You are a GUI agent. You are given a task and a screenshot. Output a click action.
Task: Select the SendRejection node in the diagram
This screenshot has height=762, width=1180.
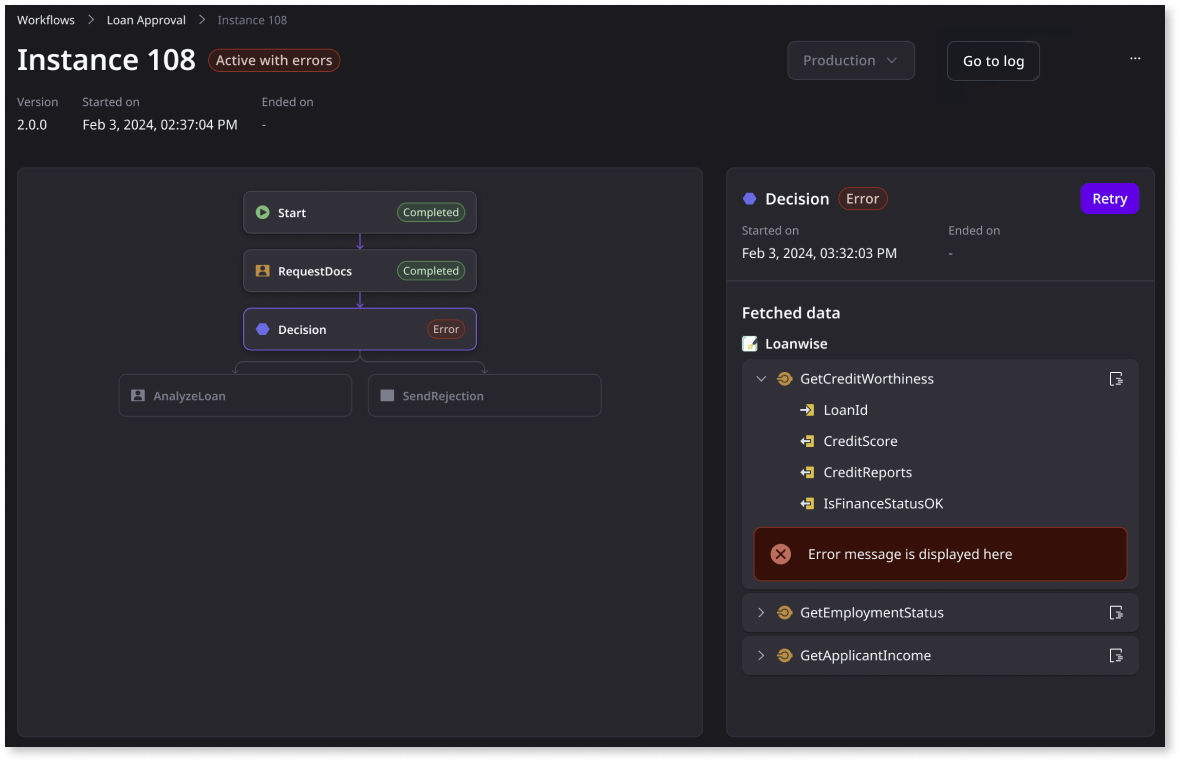[485, 395]
